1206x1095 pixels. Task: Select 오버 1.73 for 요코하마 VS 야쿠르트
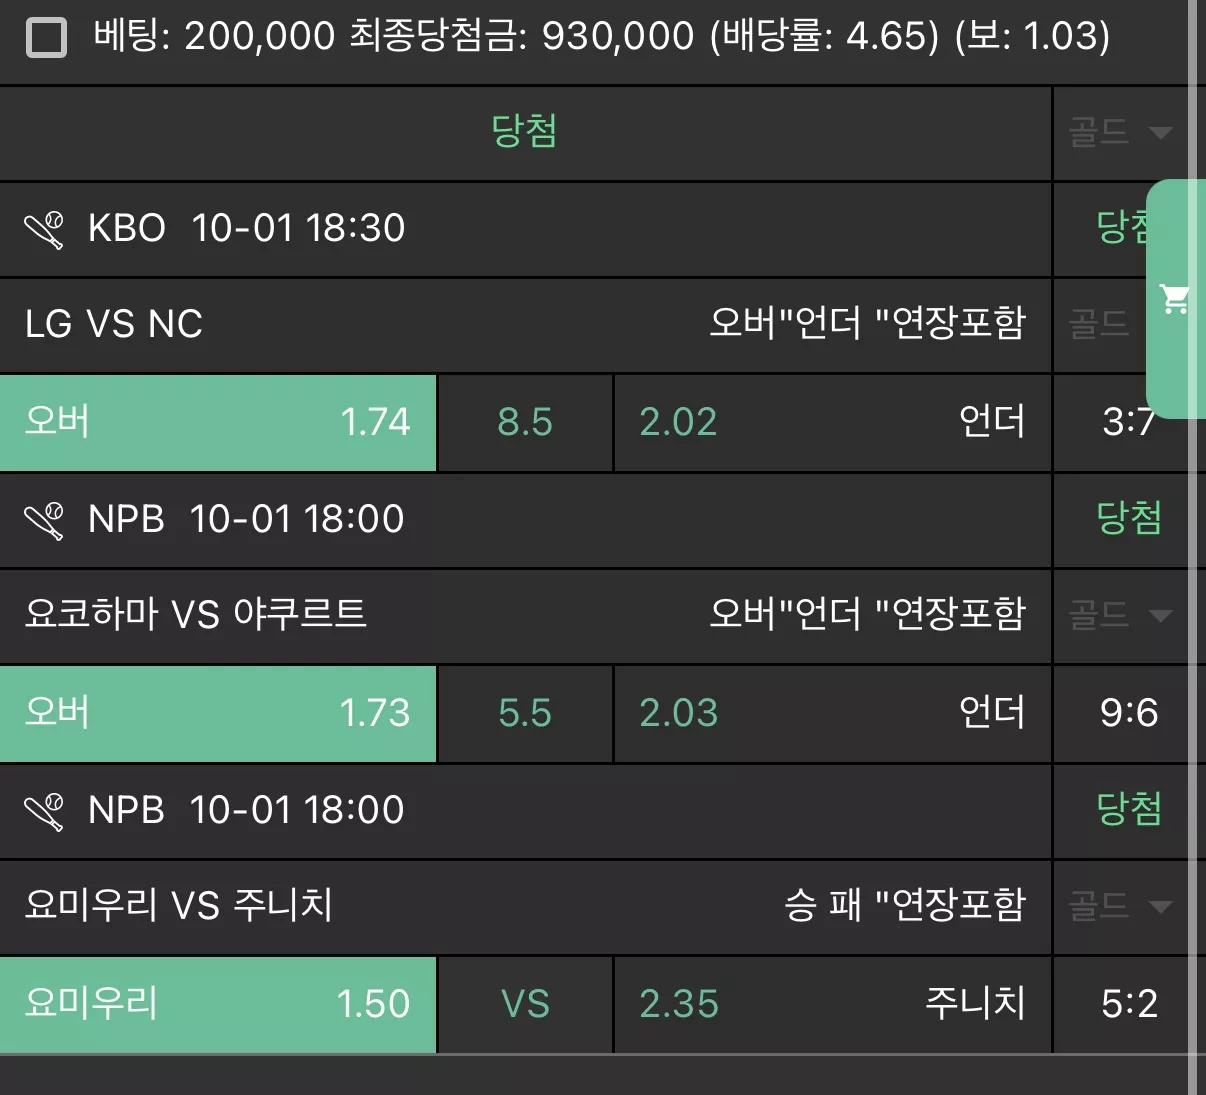[x=218, y=713]
